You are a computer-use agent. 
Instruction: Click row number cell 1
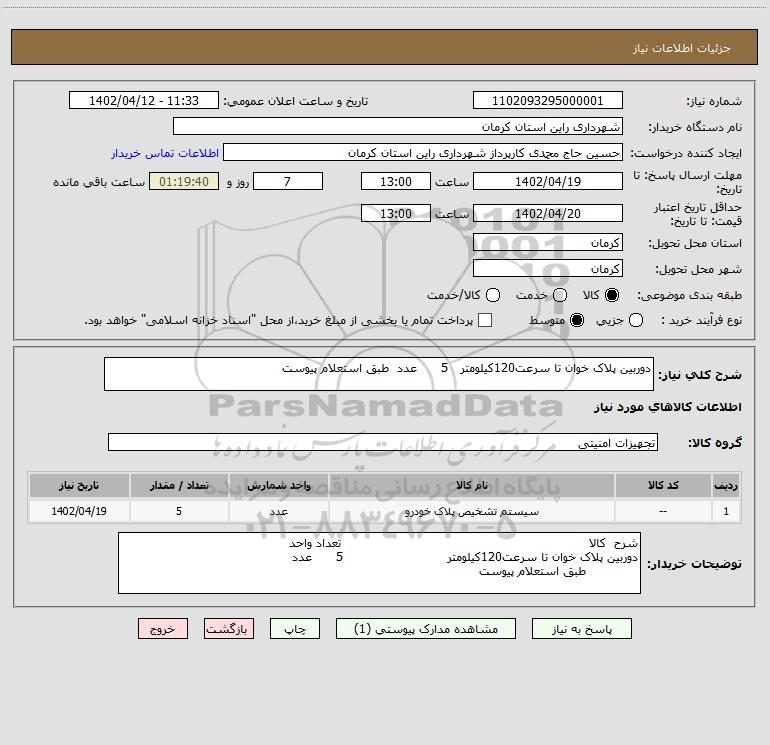pos(726,511)
